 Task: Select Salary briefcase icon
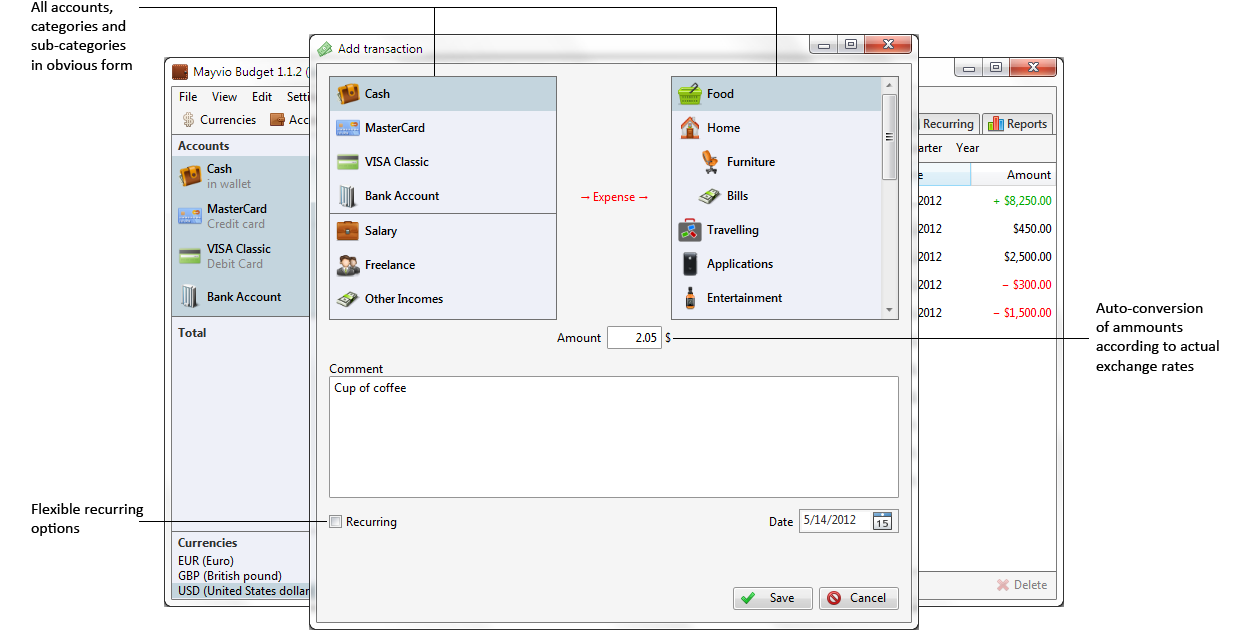(x=348, y=231)
